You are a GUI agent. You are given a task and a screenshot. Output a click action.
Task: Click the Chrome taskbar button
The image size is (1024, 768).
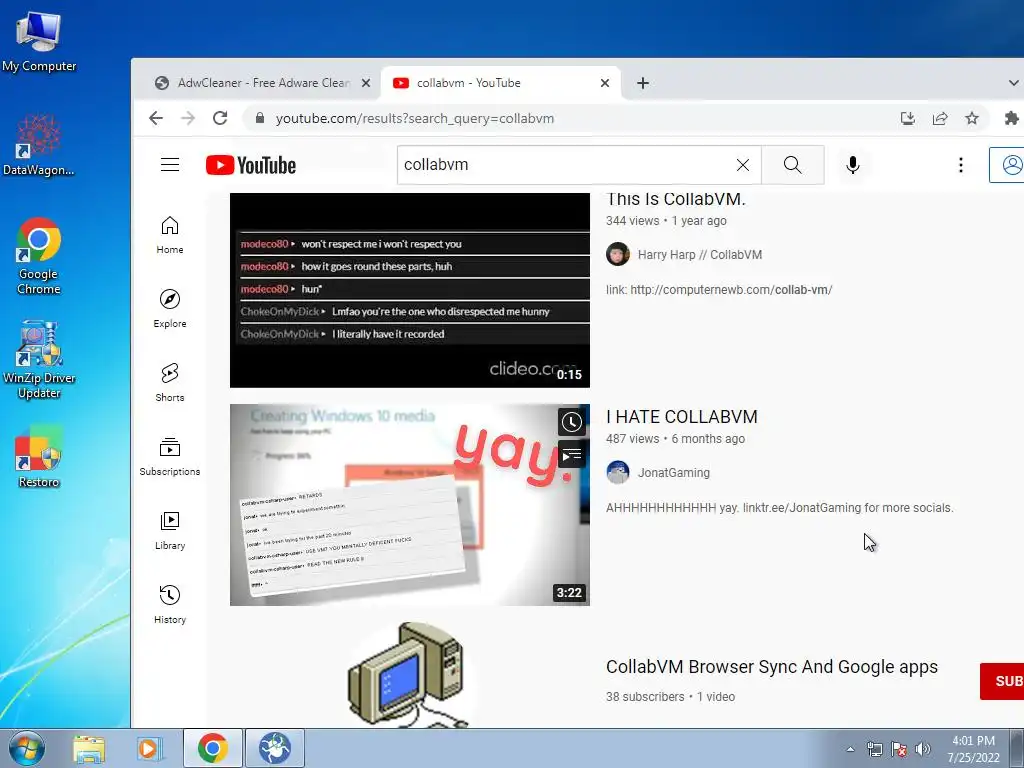pos(212,748)
